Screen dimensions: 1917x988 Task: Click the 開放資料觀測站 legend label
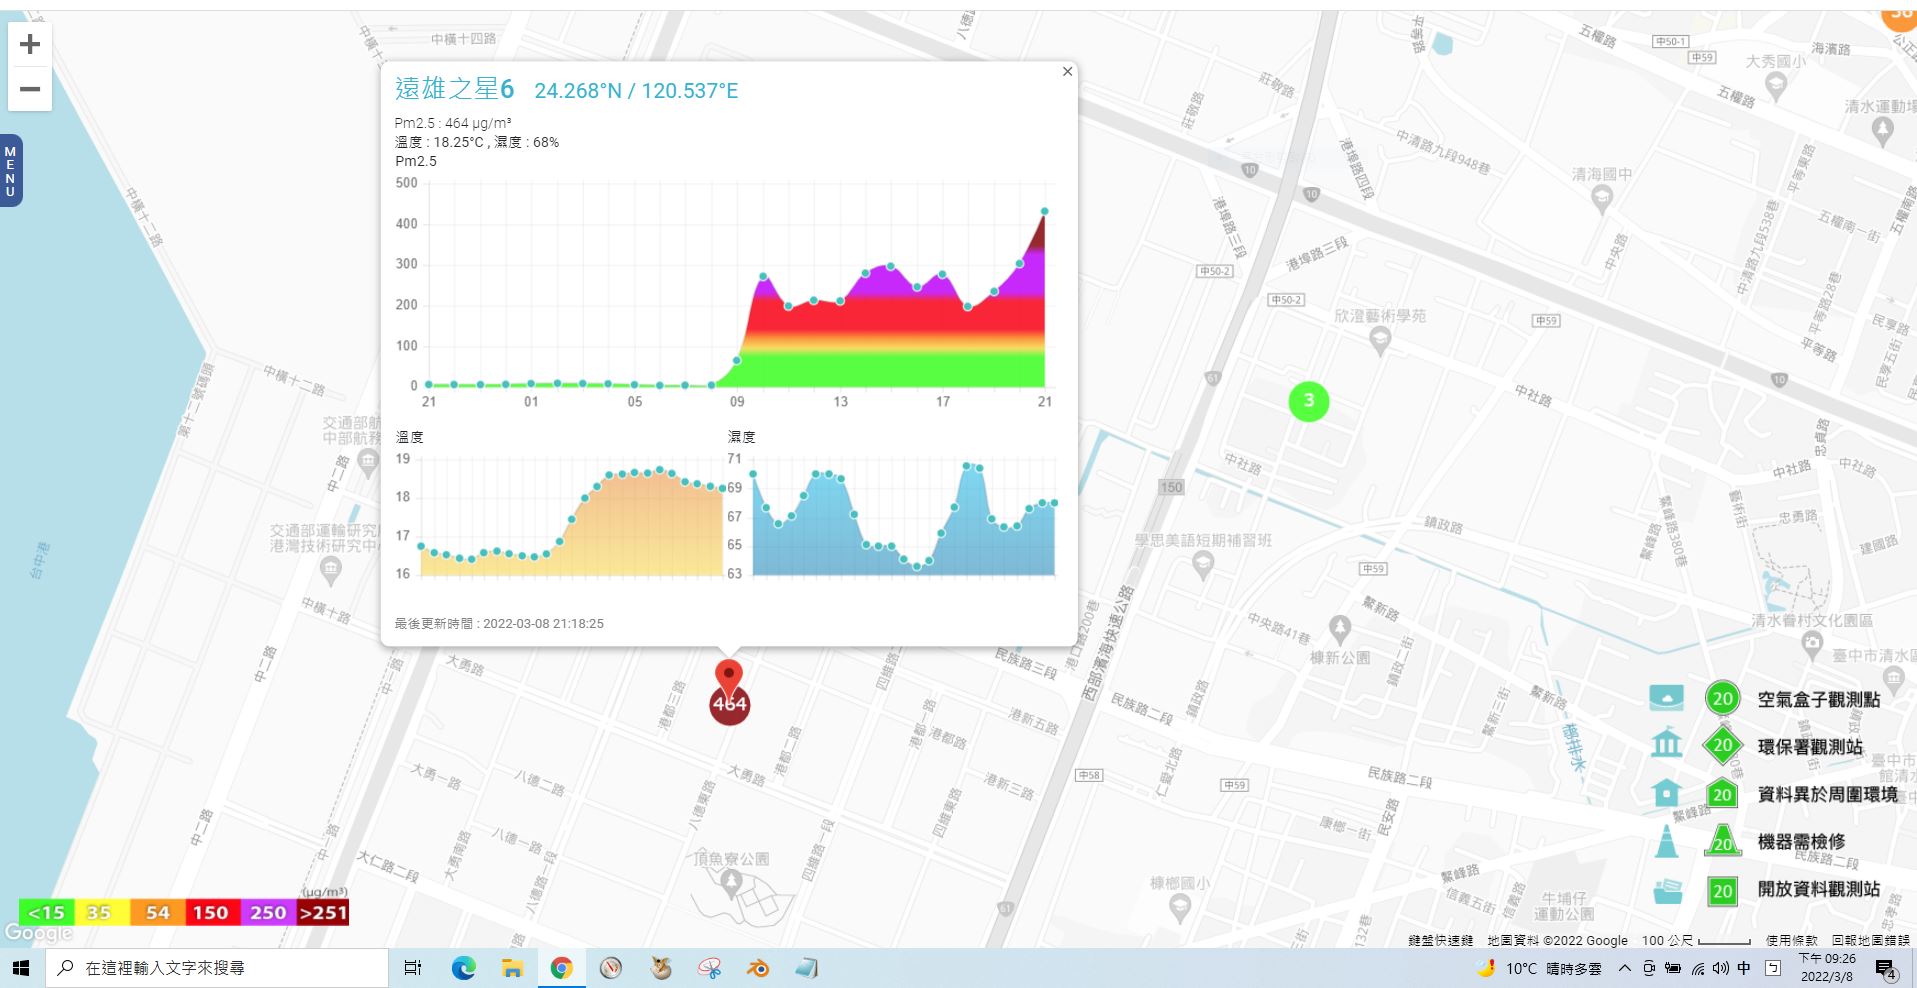click(1819, 889)
